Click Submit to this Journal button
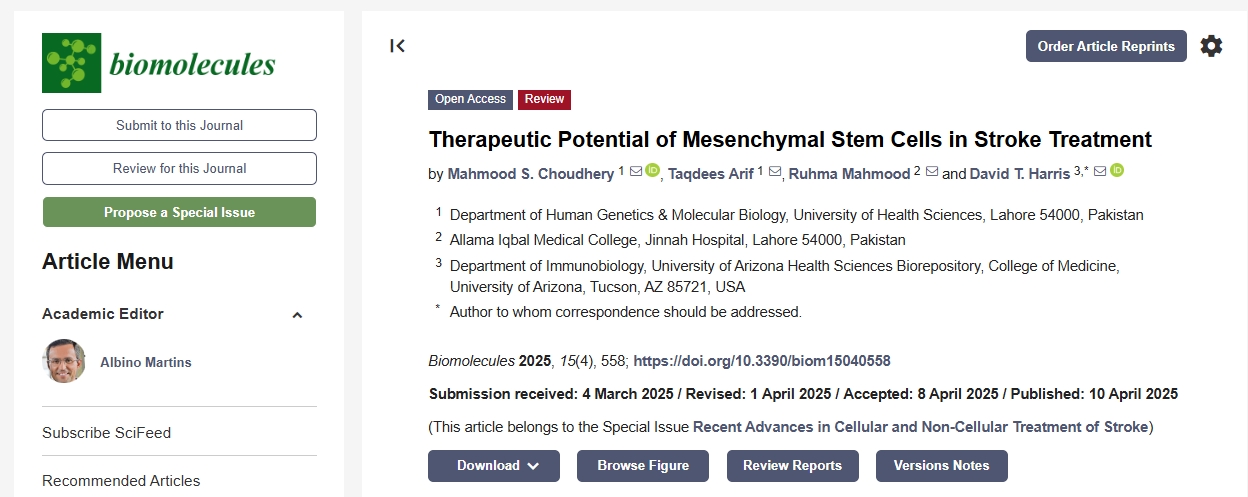This screenshot has width=1248, height=497. pyautogui.click(x=179, y=125)
